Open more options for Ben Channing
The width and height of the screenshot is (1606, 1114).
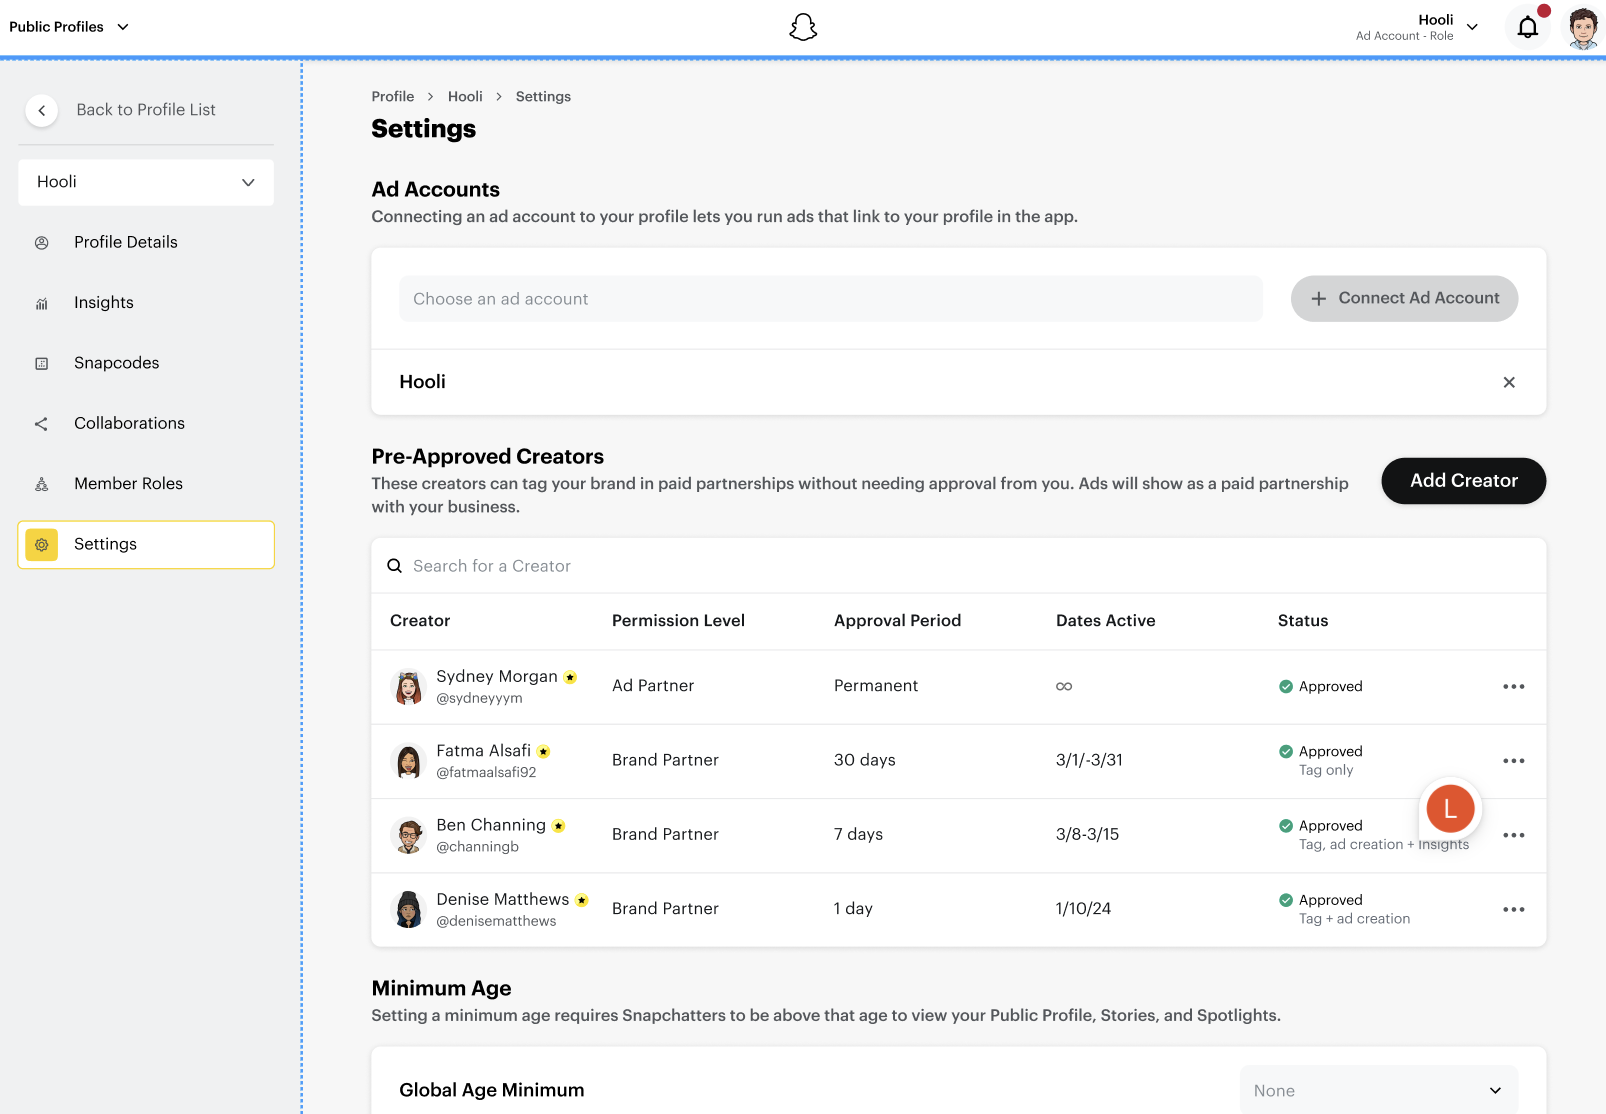tap(1514, 835)
